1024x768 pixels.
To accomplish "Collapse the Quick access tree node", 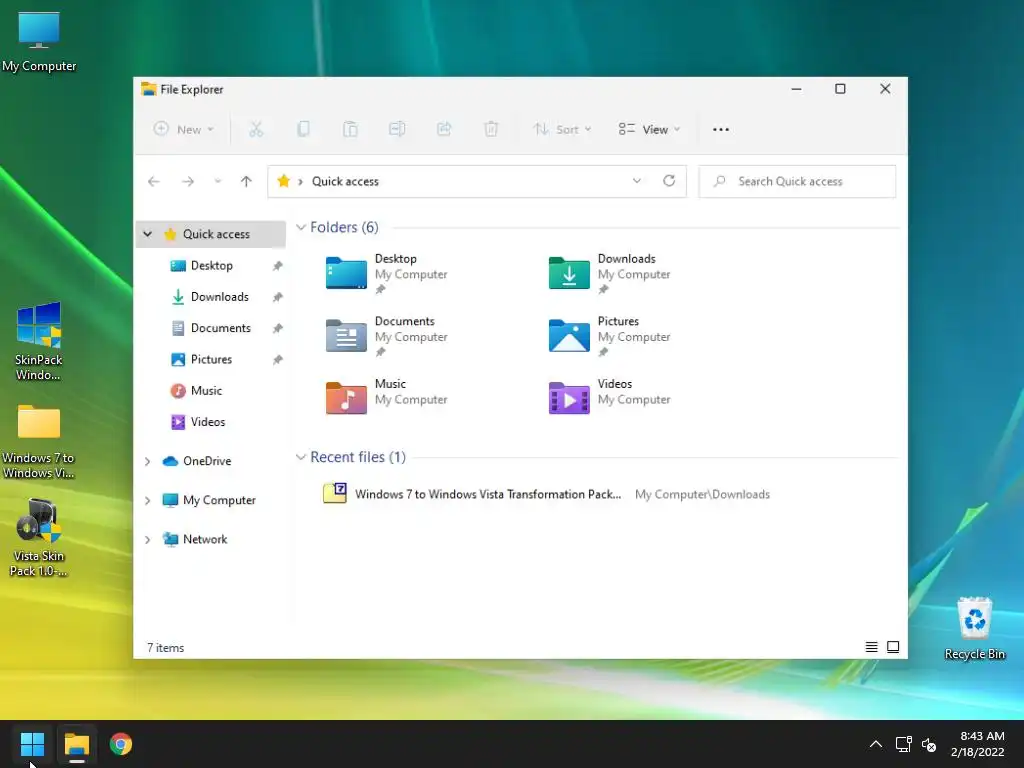I will pyautogui.click(x=148, y=234).
